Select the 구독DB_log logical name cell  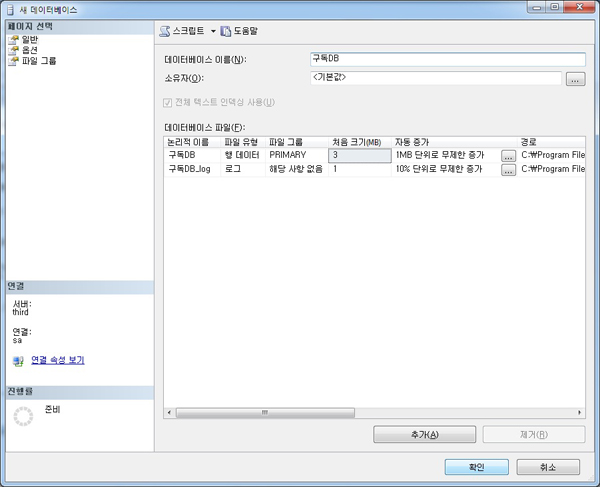tap(192, 169)
